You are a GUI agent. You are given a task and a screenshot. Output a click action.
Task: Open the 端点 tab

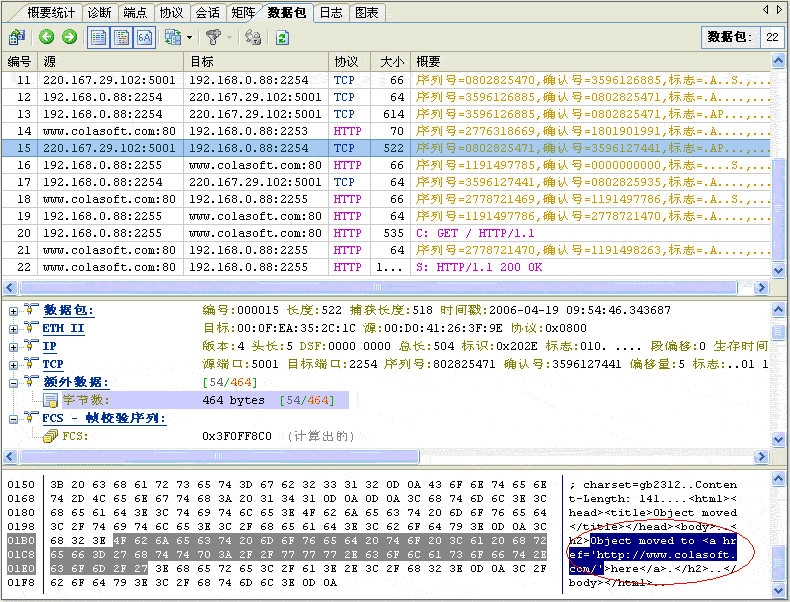click(x=136, y=13)
